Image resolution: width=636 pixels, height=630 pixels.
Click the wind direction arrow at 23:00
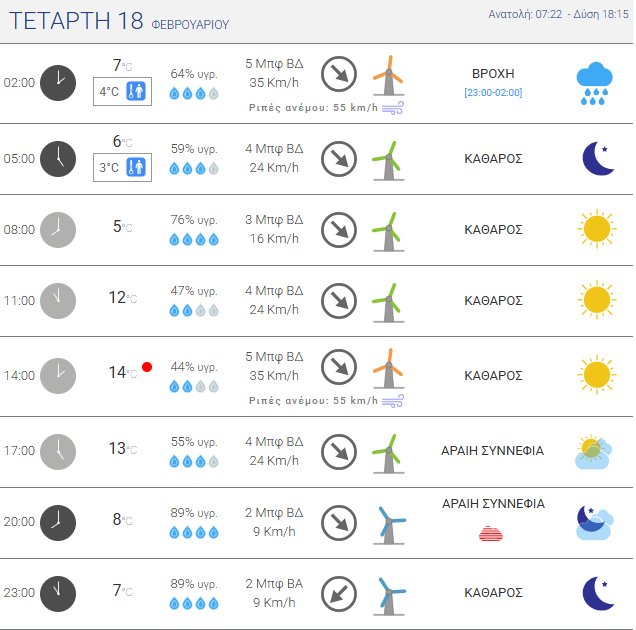[339, 594]
